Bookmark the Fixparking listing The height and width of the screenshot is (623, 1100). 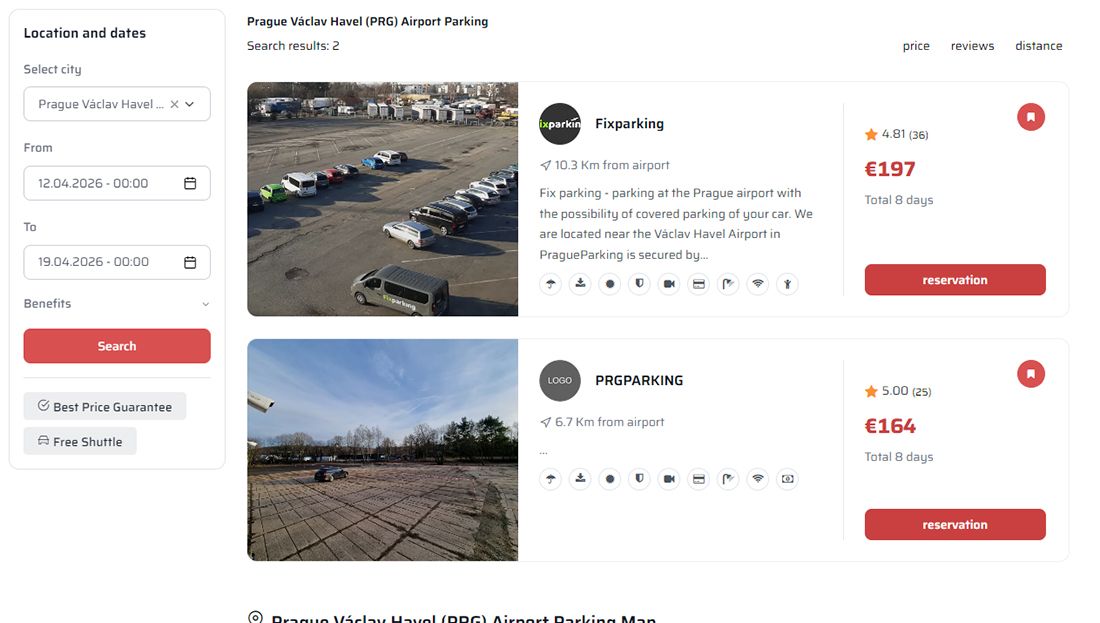pos(1031,118)
